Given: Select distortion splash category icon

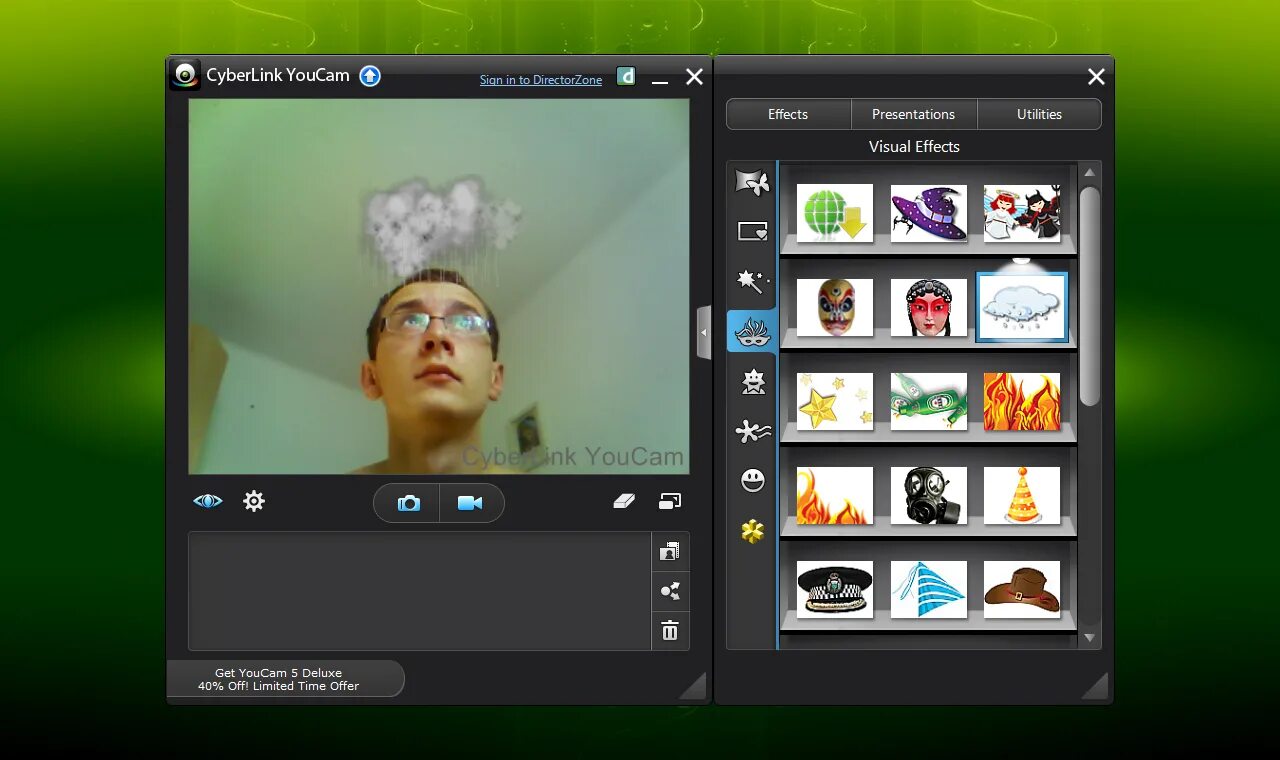Looking at the screenshot, I should pyautogui.click(x=752, y=431).
